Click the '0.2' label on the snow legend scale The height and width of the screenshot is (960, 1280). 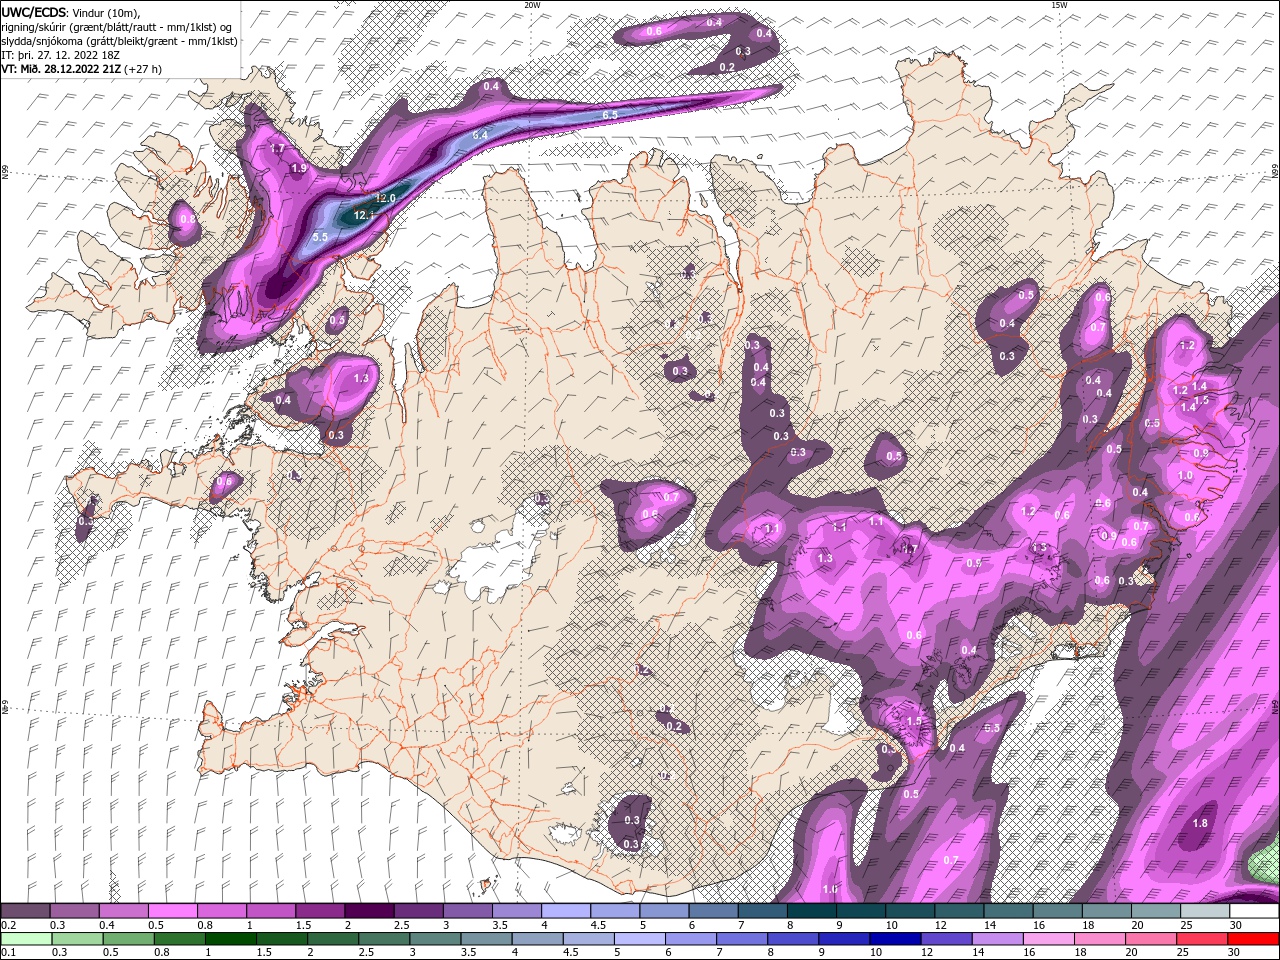pyautogui.click(x=9, y=925)
